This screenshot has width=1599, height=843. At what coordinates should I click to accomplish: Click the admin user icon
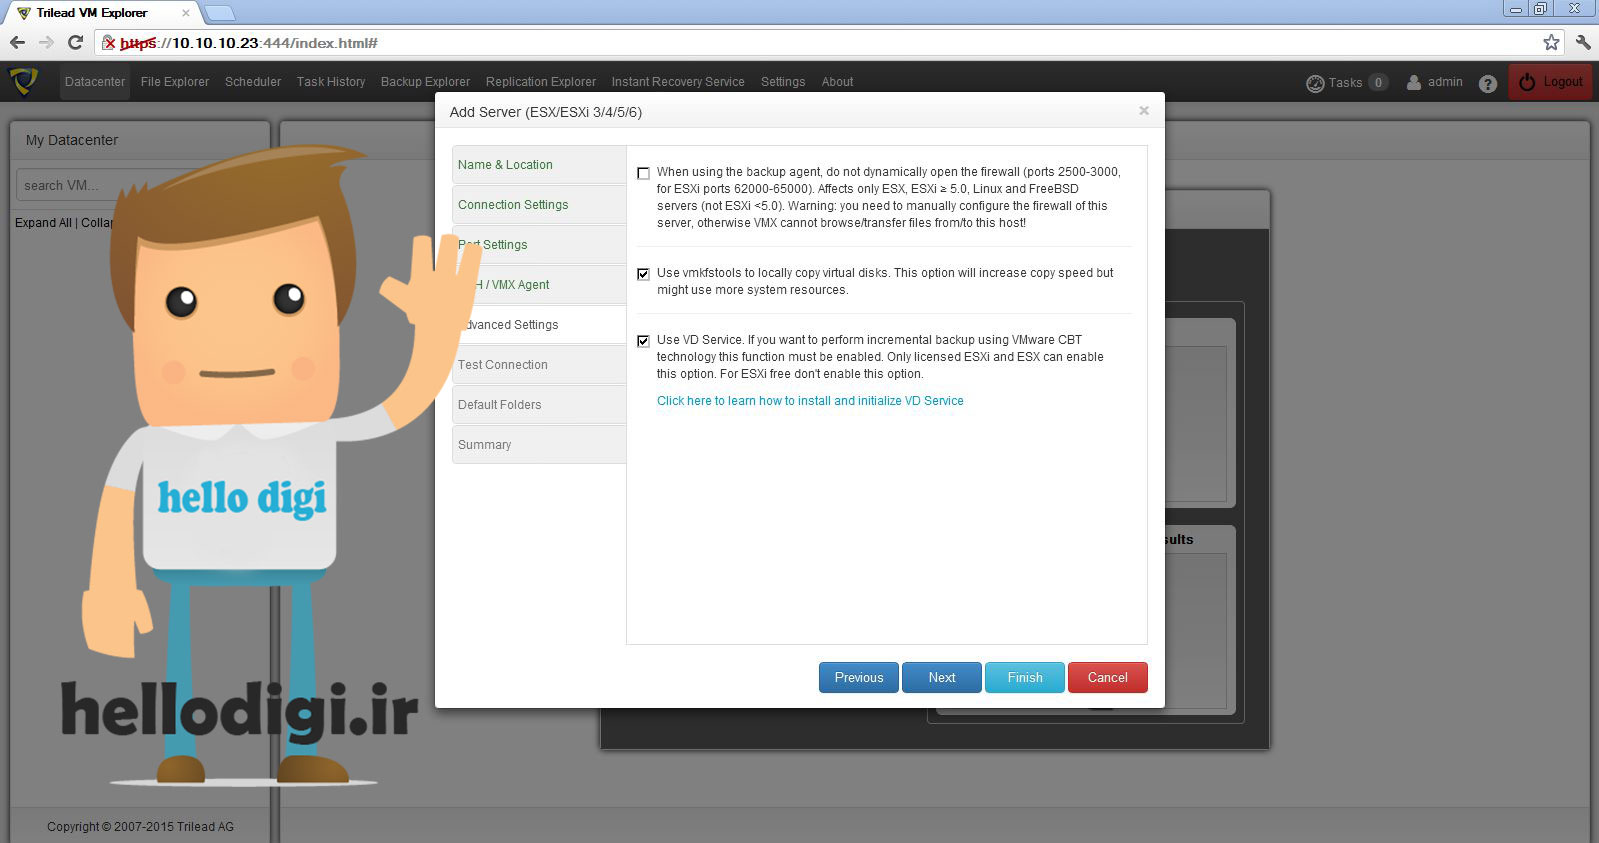coord(1414,82)
